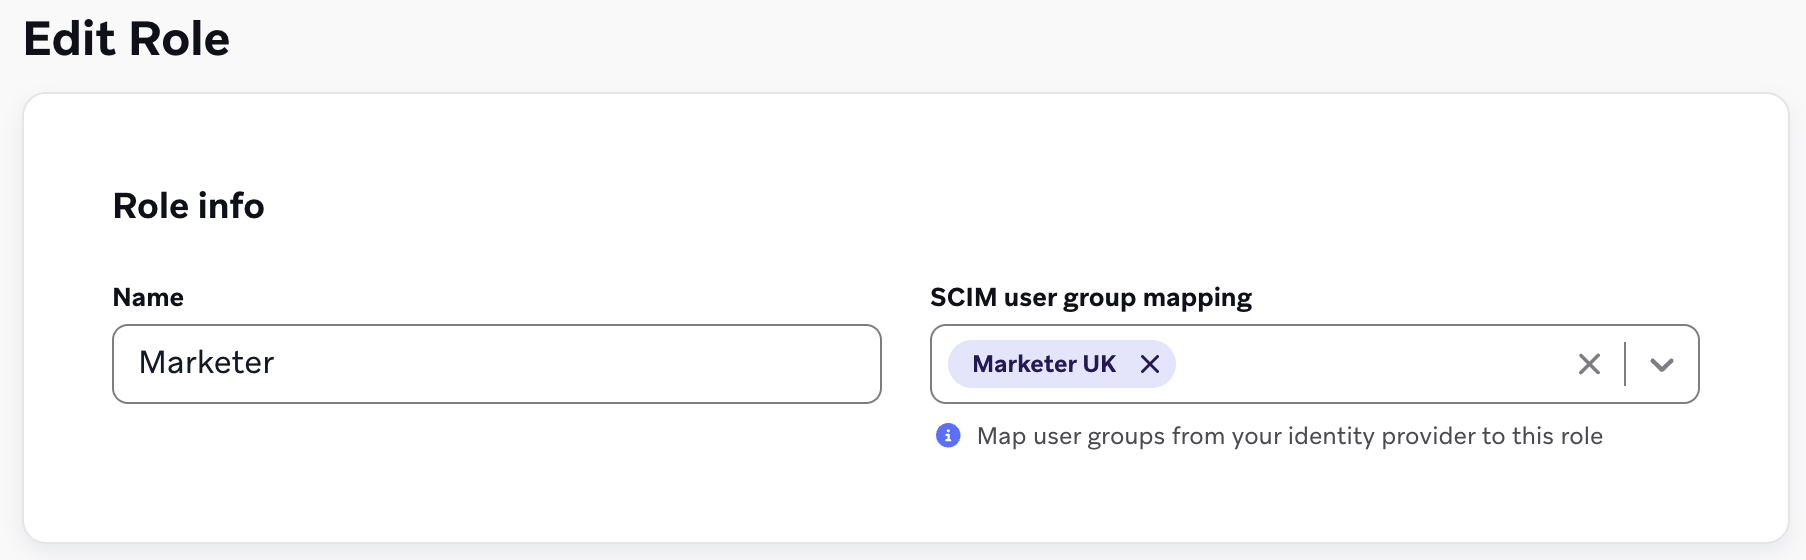Click the Edit Role page heading
This screenshot has height=560, width=1806.
click(127, 39)
